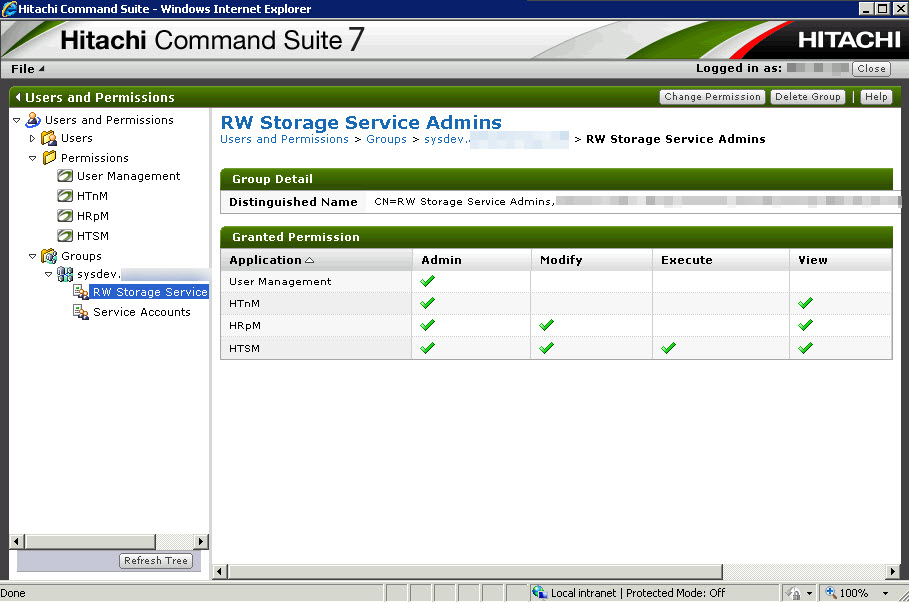
Task: Sort by Application column header
Action: [316, 260]
